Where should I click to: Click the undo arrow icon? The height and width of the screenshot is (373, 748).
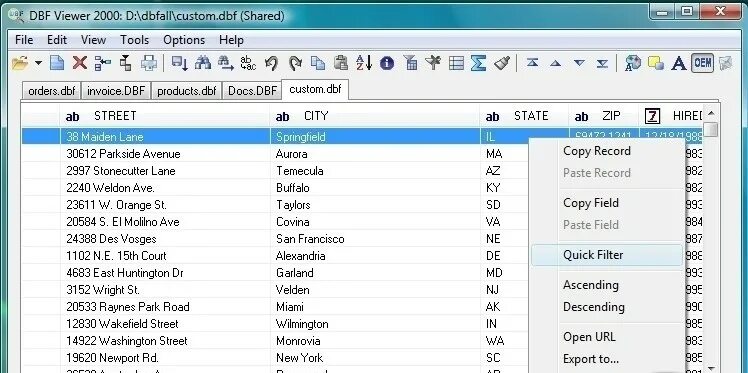pos(271,63)
